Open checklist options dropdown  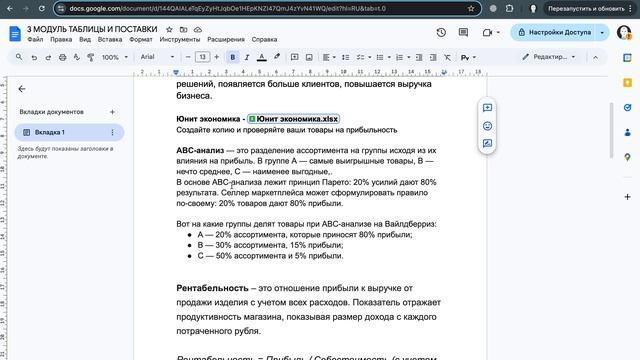tap(364, 58)
